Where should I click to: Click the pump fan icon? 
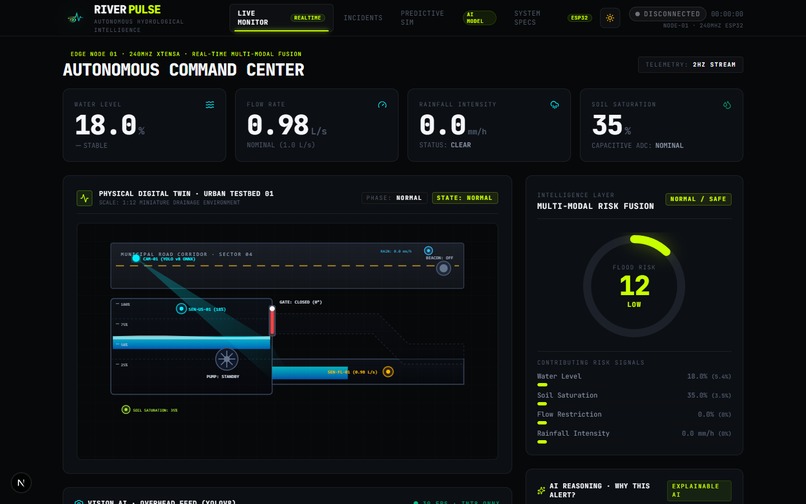pyautogui.click(x=227, y=359)
